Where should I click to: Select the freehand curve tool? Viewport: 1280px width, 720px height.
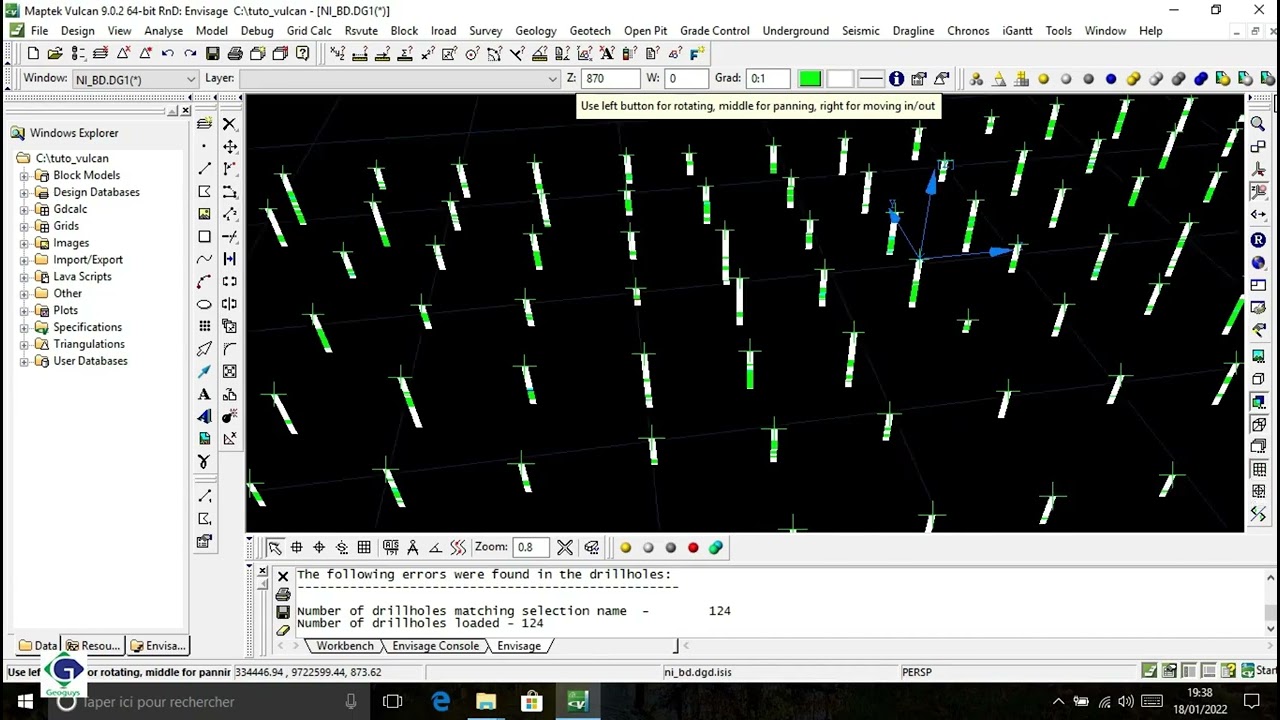(x=204, y=259)
